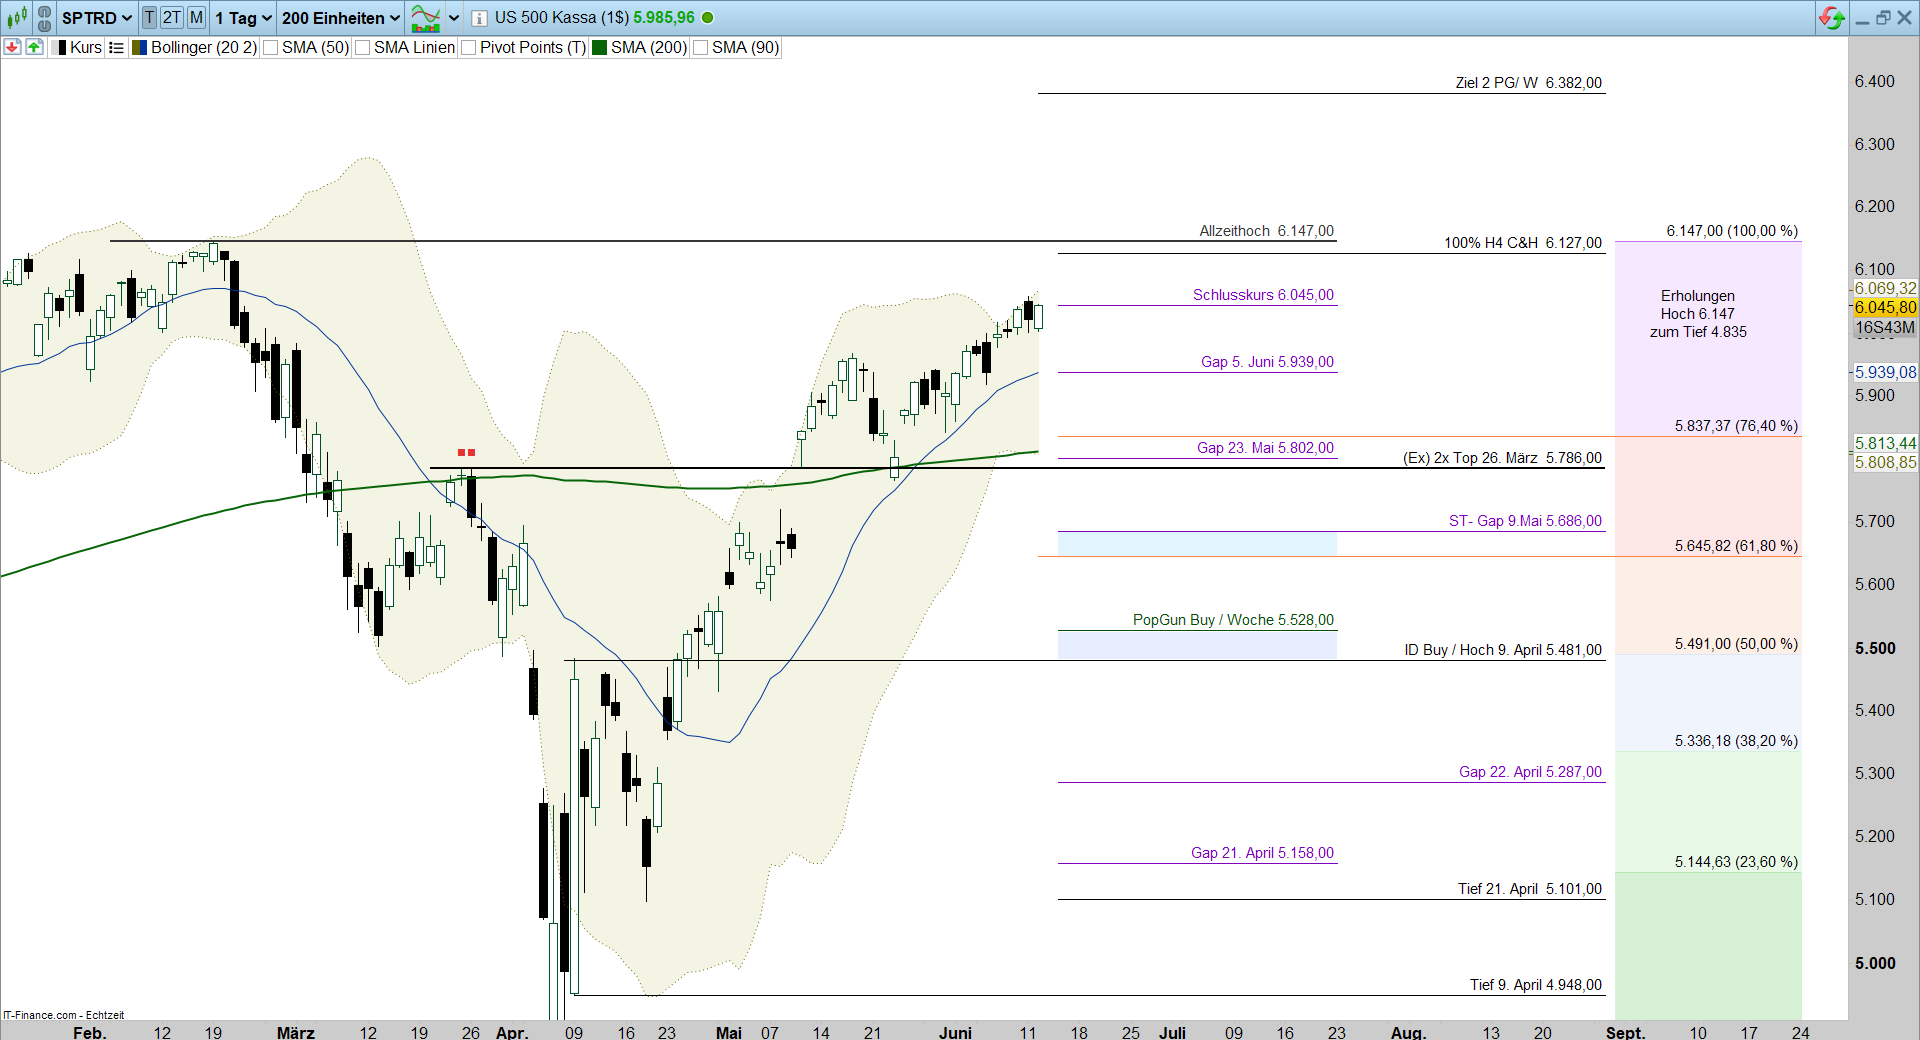Click the ID Buy / Hoch 9. April label

(x=1502, y=650)
